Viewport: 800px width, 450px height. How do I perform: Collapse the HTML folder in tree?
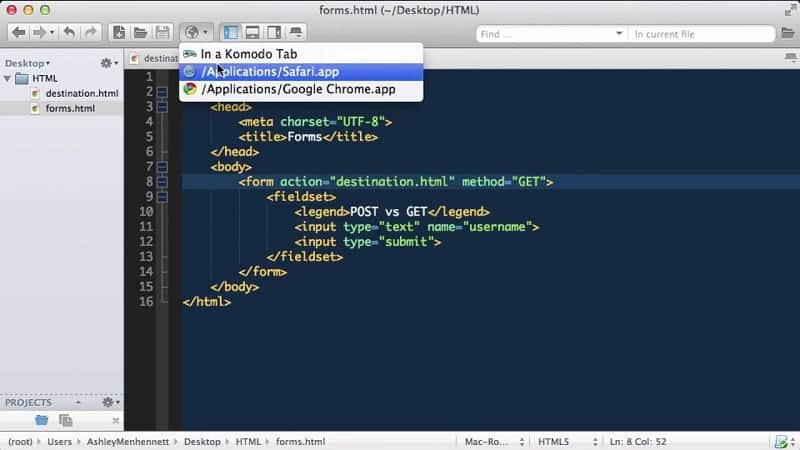click(x=7, y=79)
